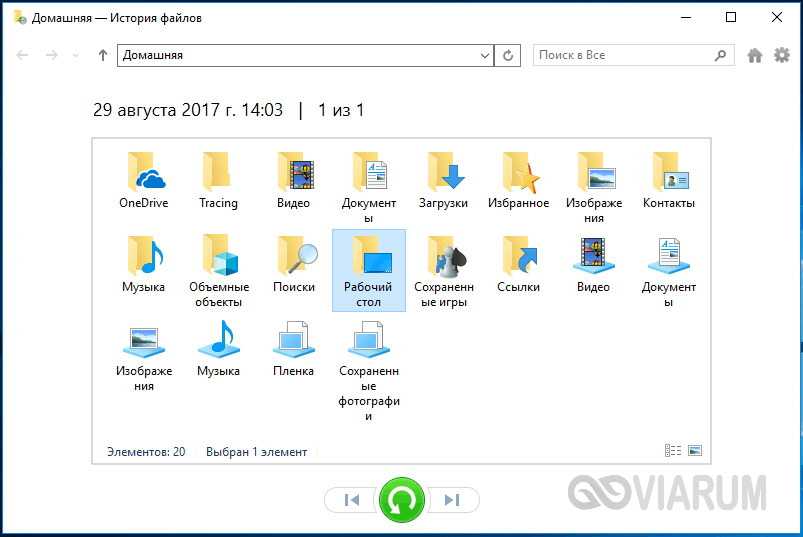Go to next backup version
The height and width of the screenshot is (537, 803).
point(452,500)
